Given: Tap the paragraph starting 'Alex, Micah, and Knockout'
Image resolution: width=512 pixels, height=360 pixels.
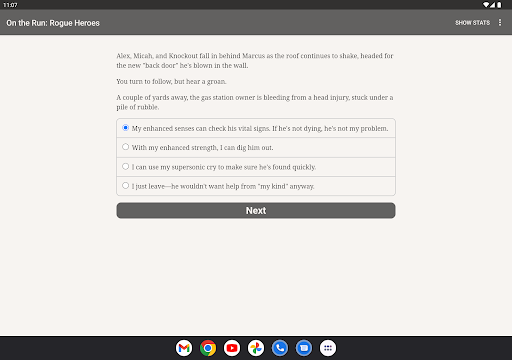Looking at the screenshot, I should [255, 61].
